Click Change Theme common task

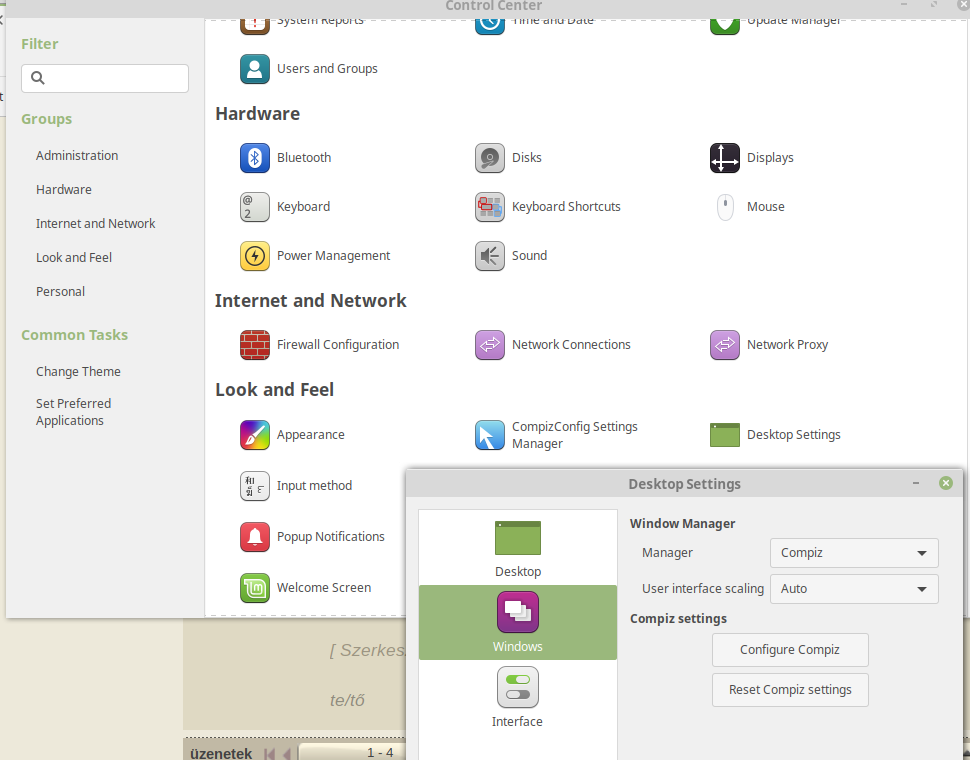[78, 372]
